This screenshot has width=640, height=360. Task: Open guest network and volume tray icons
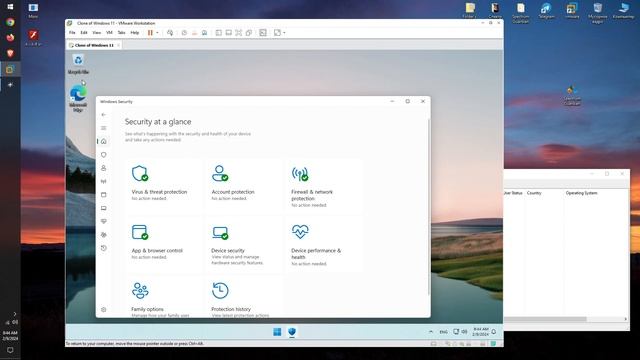[x=460, y=332]
